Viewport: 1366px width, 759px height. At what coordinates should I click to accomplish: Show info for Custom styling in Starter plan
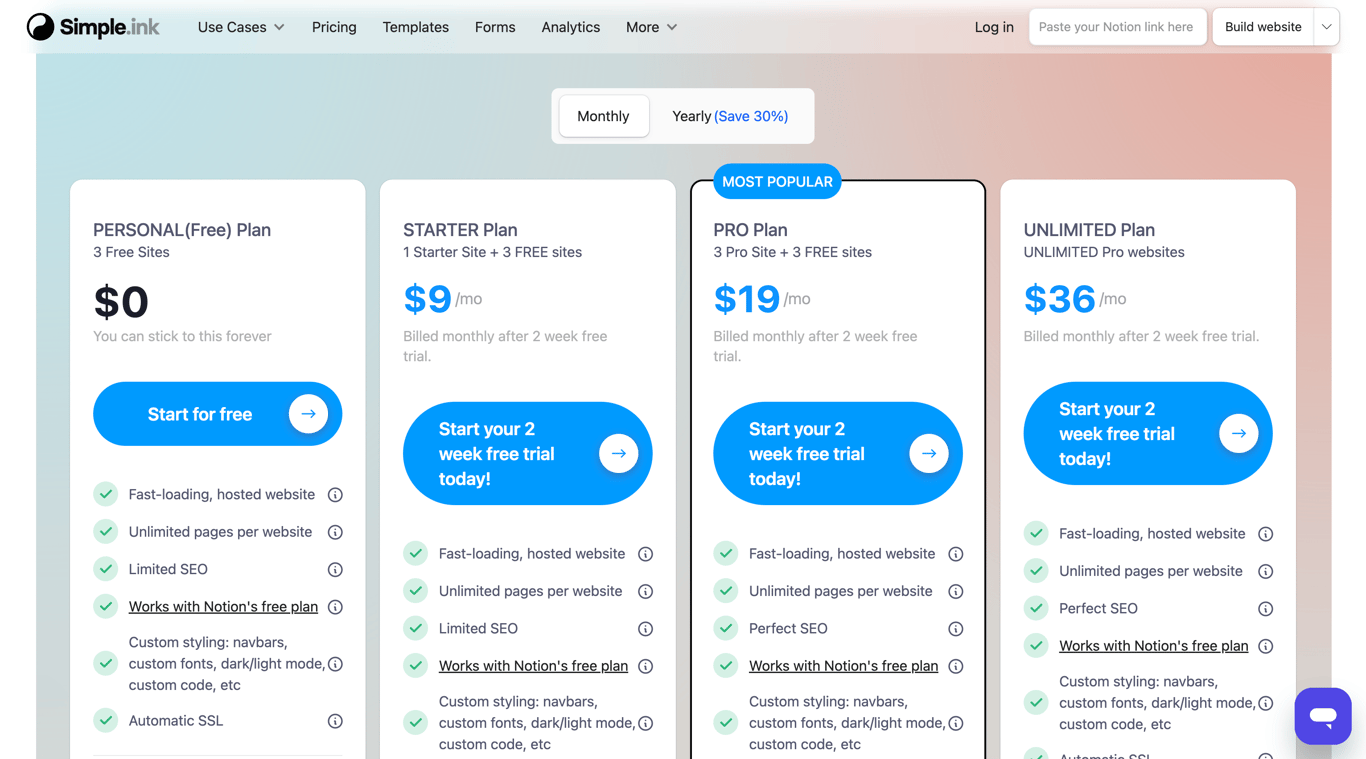646,723
